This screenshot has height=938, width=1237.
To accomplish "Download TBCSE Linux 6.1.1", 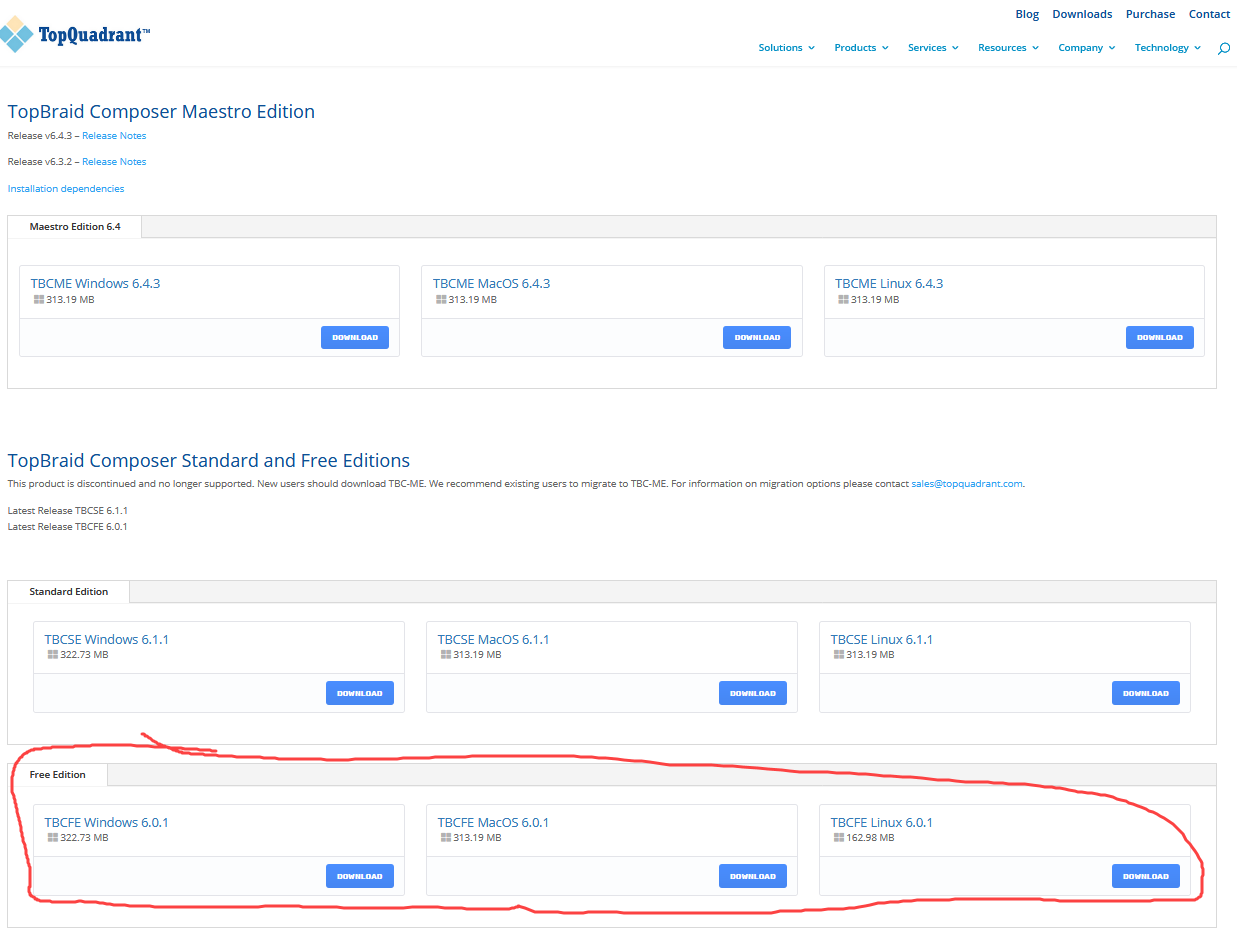I will coord(1146,693).
